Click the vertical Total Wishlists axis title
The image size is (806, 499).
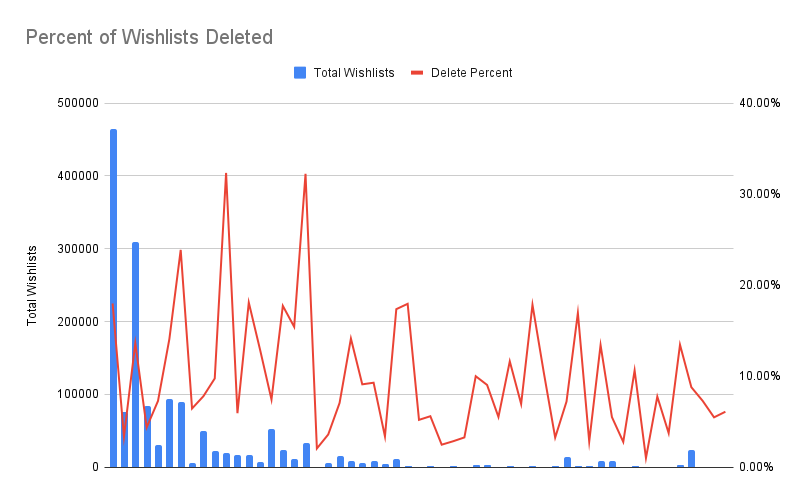(x=32, y=285)
